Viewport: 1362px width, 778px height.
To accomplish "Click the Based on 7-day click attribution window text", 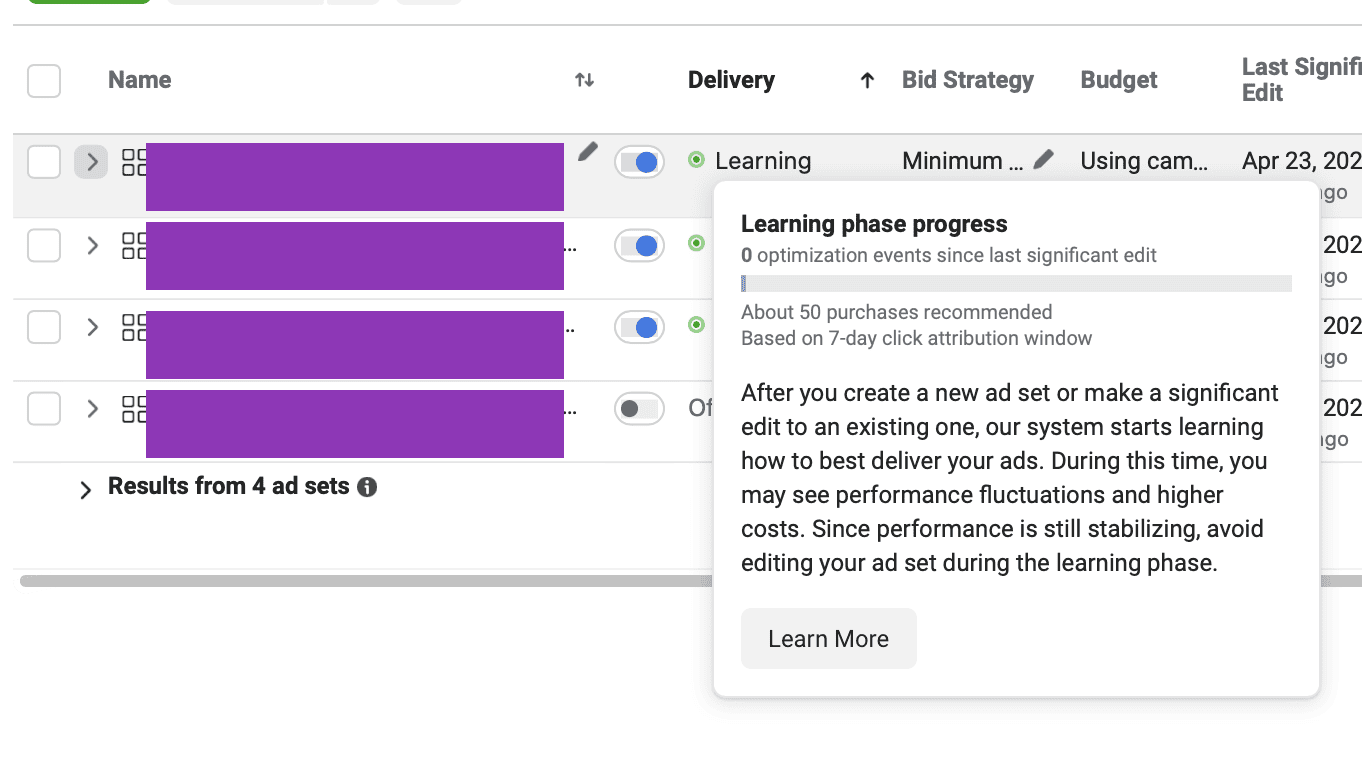I will tap(916, 338).
